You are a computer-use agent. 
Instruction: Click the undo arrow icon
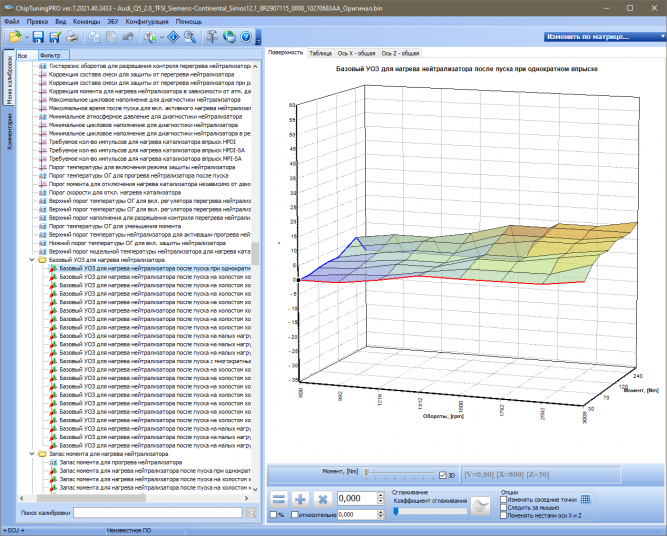[x=128, y=37]
